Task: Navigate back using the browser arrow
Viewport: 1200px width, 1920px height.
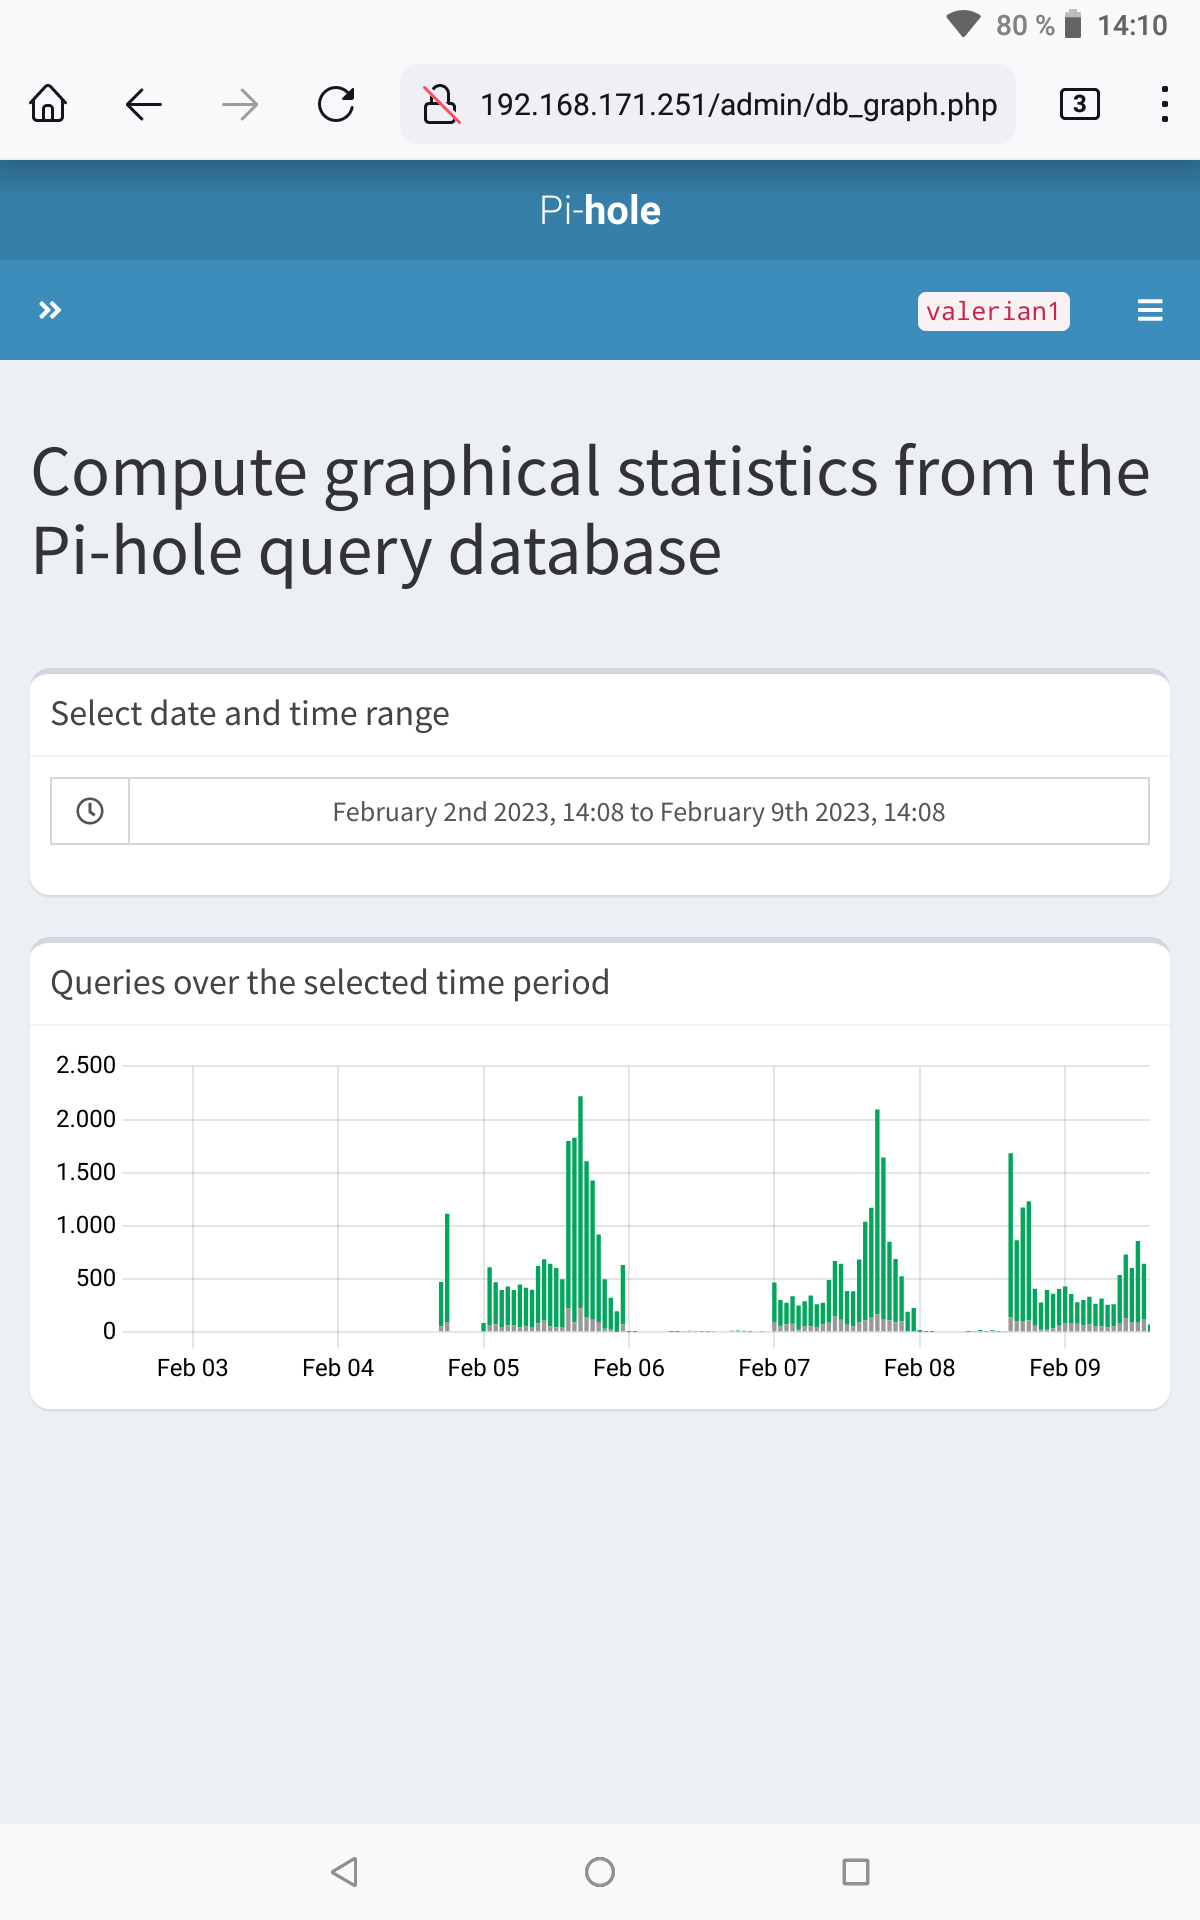Action: point(142,104)
